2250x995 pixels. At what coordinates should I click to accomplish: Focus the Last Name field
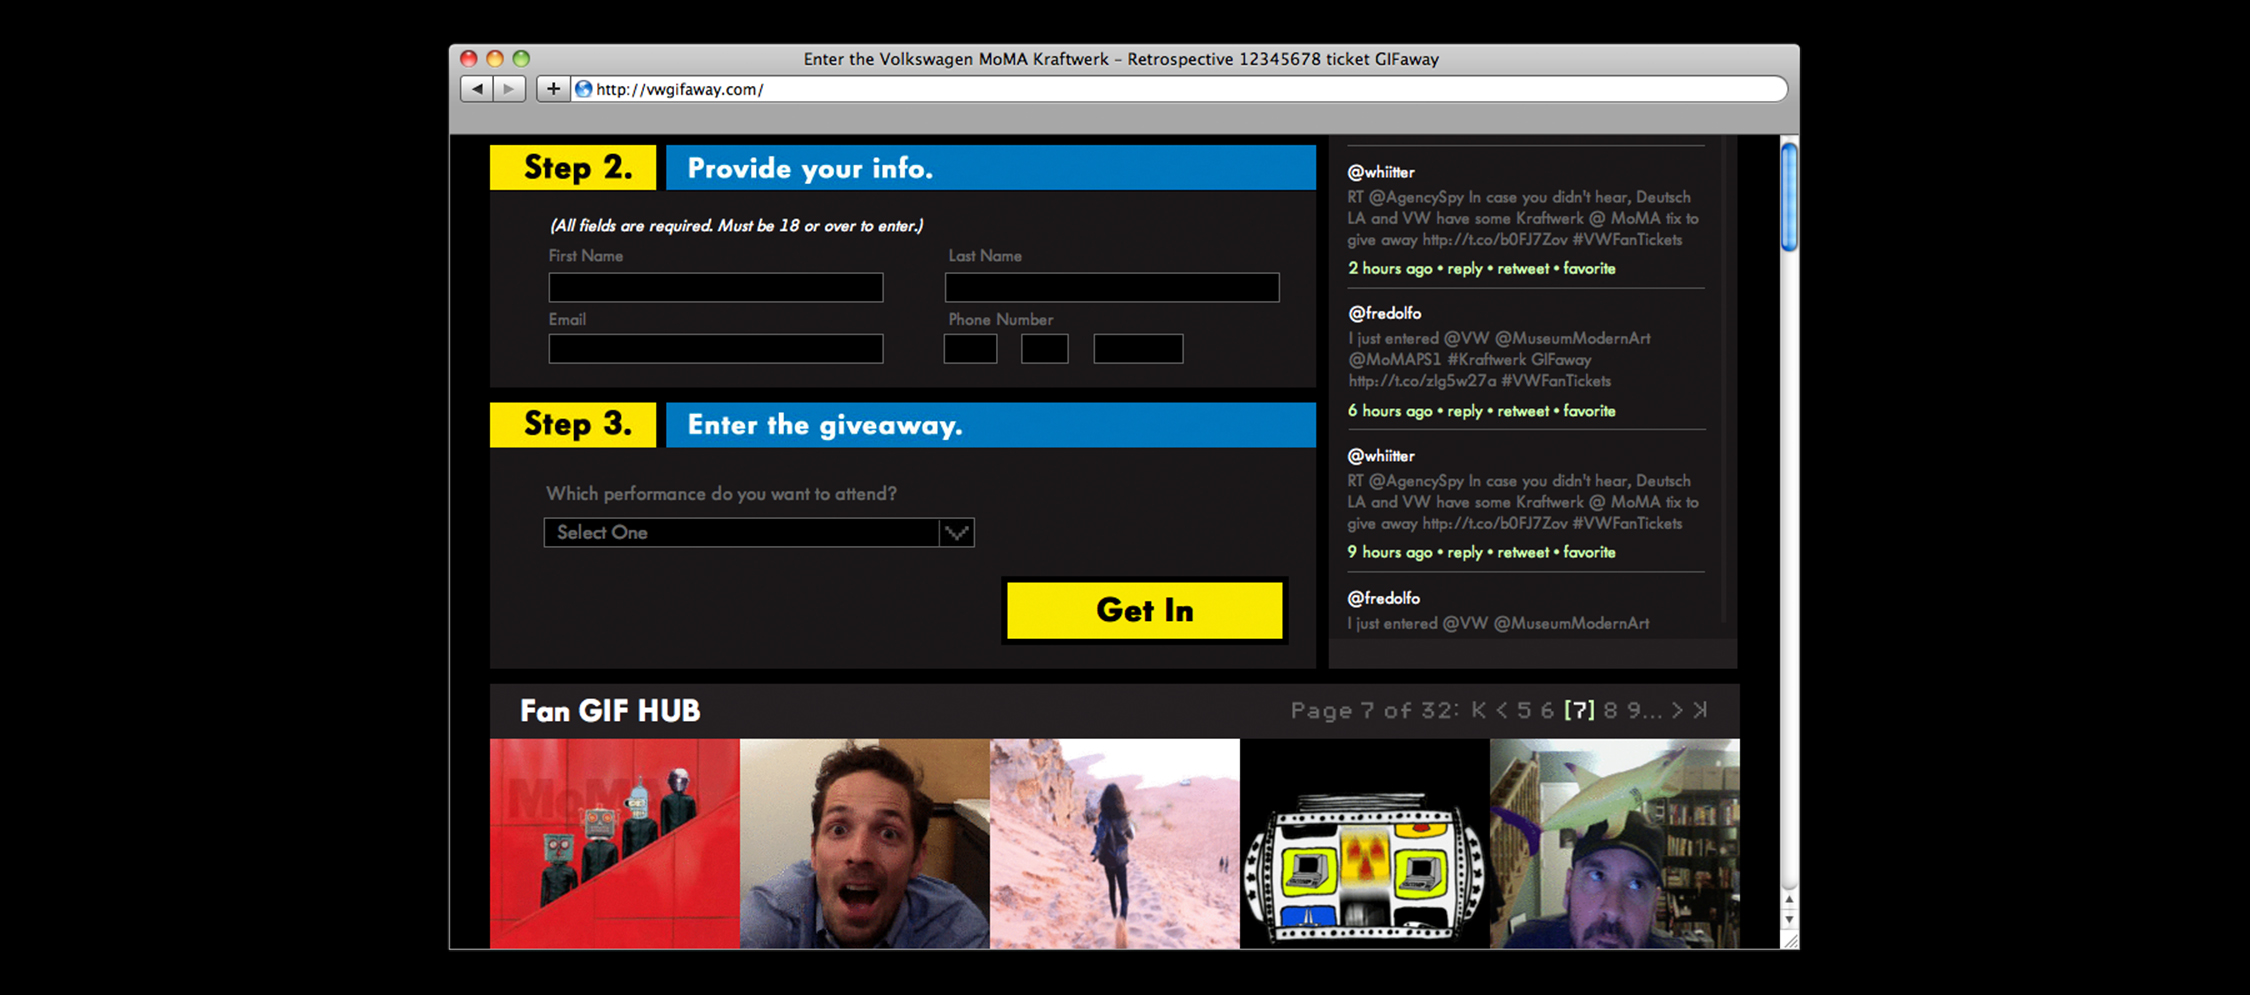point(1112,287)
